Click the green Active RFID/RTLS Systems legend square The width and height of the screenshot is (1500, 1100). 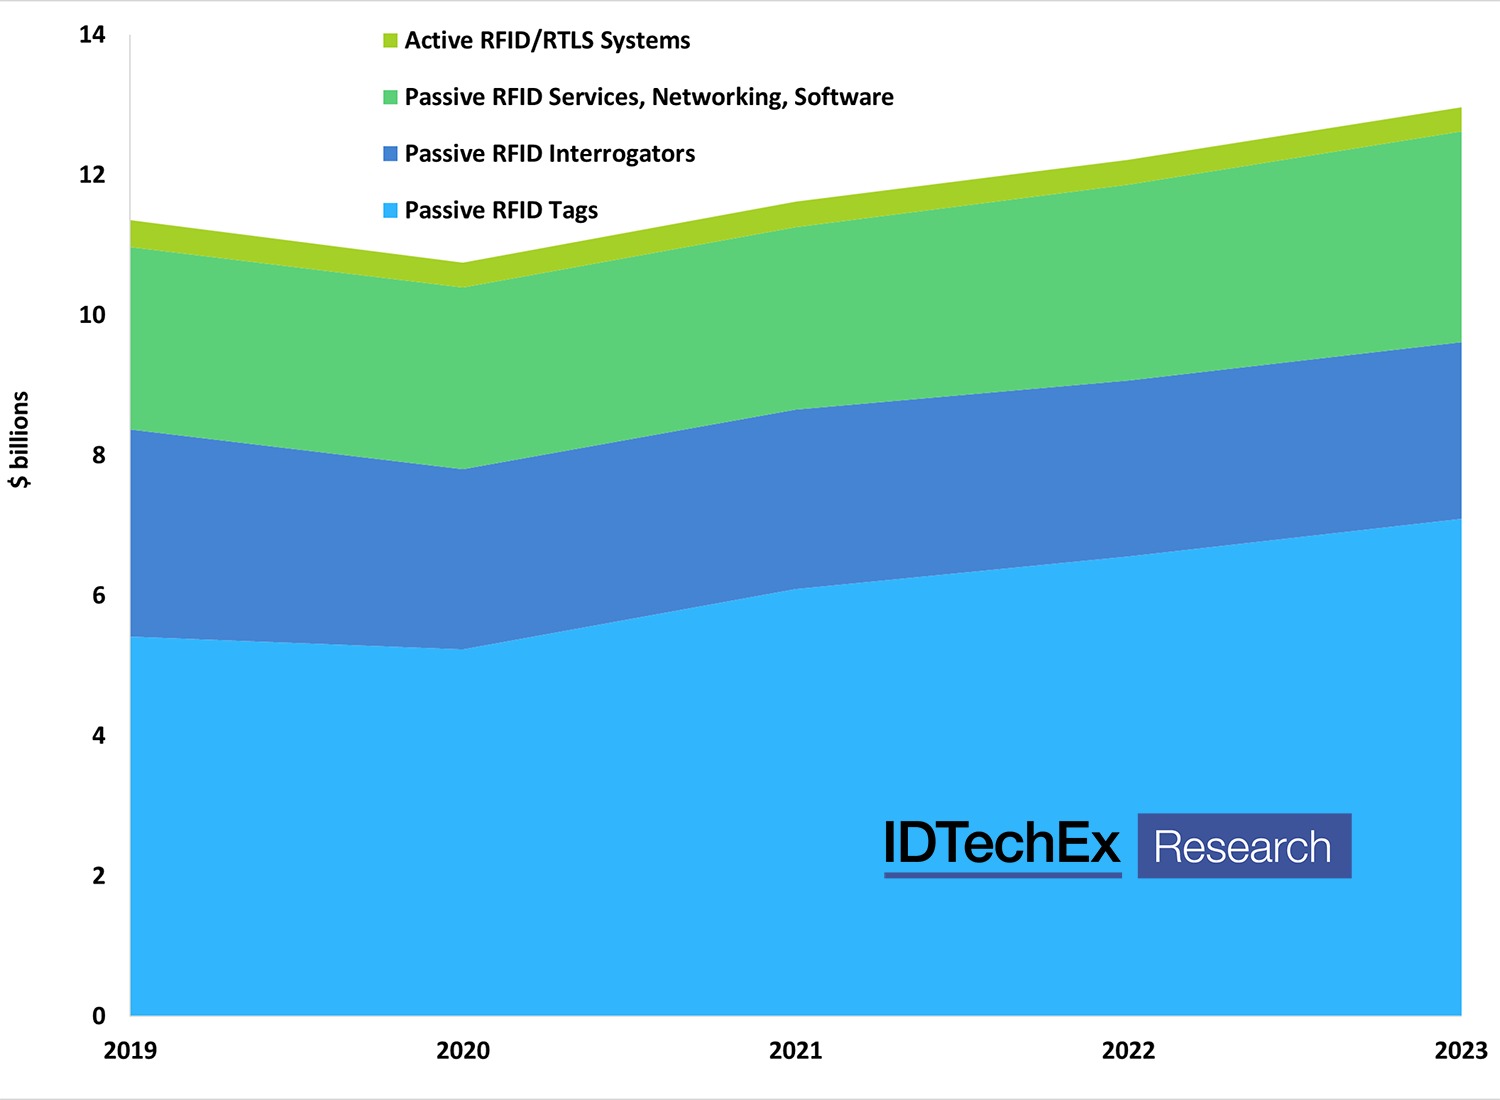pyautogui.click(x=390, y=40)
